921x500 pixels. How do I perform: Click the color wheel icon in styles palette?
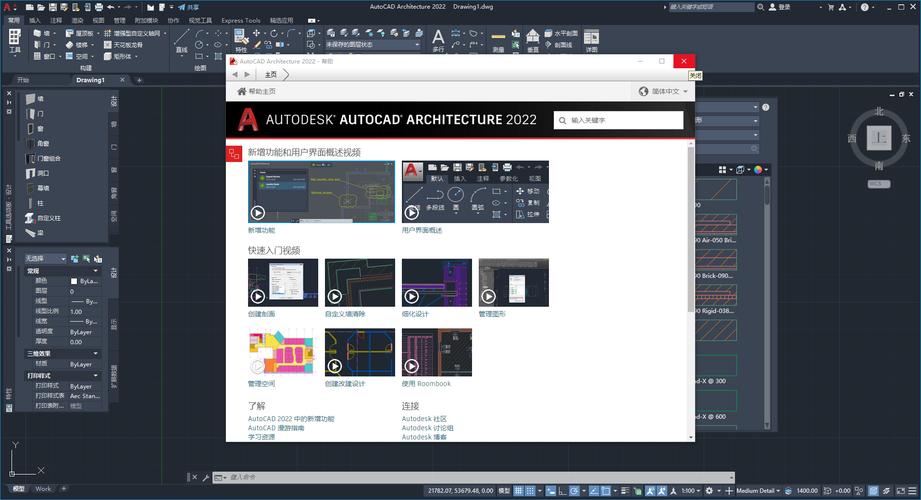pos(758,170)
